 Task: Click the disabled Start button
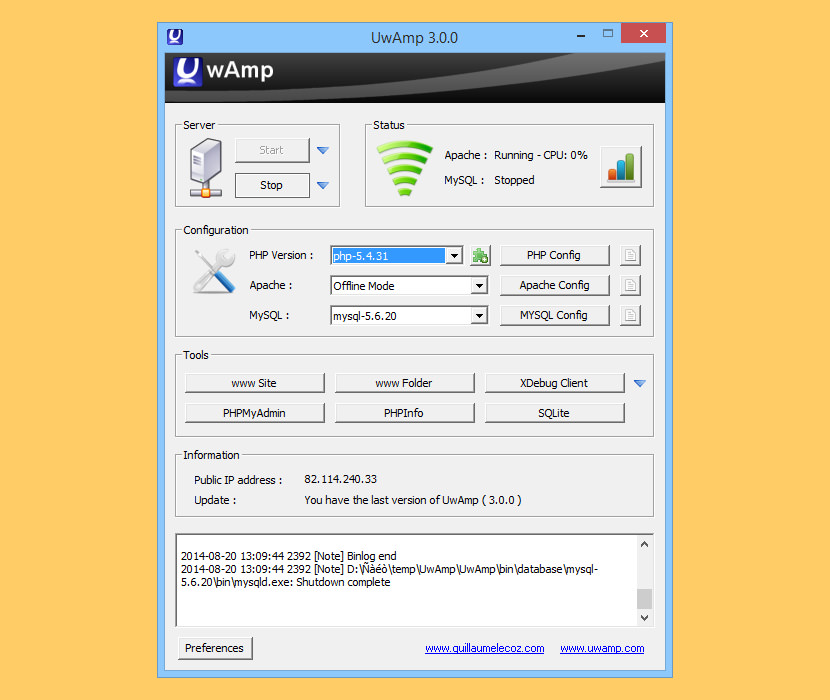click(x=272, y=150)
